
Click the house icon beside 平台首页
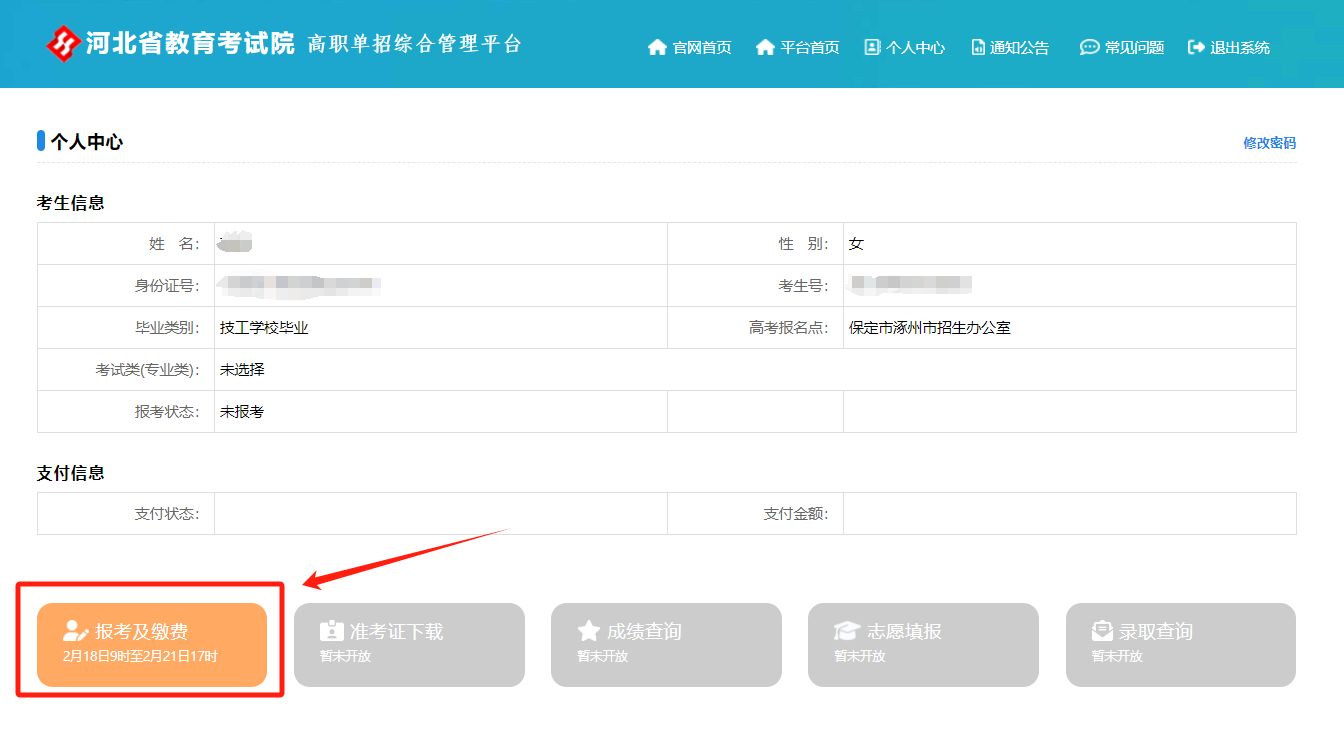[765, 47]
